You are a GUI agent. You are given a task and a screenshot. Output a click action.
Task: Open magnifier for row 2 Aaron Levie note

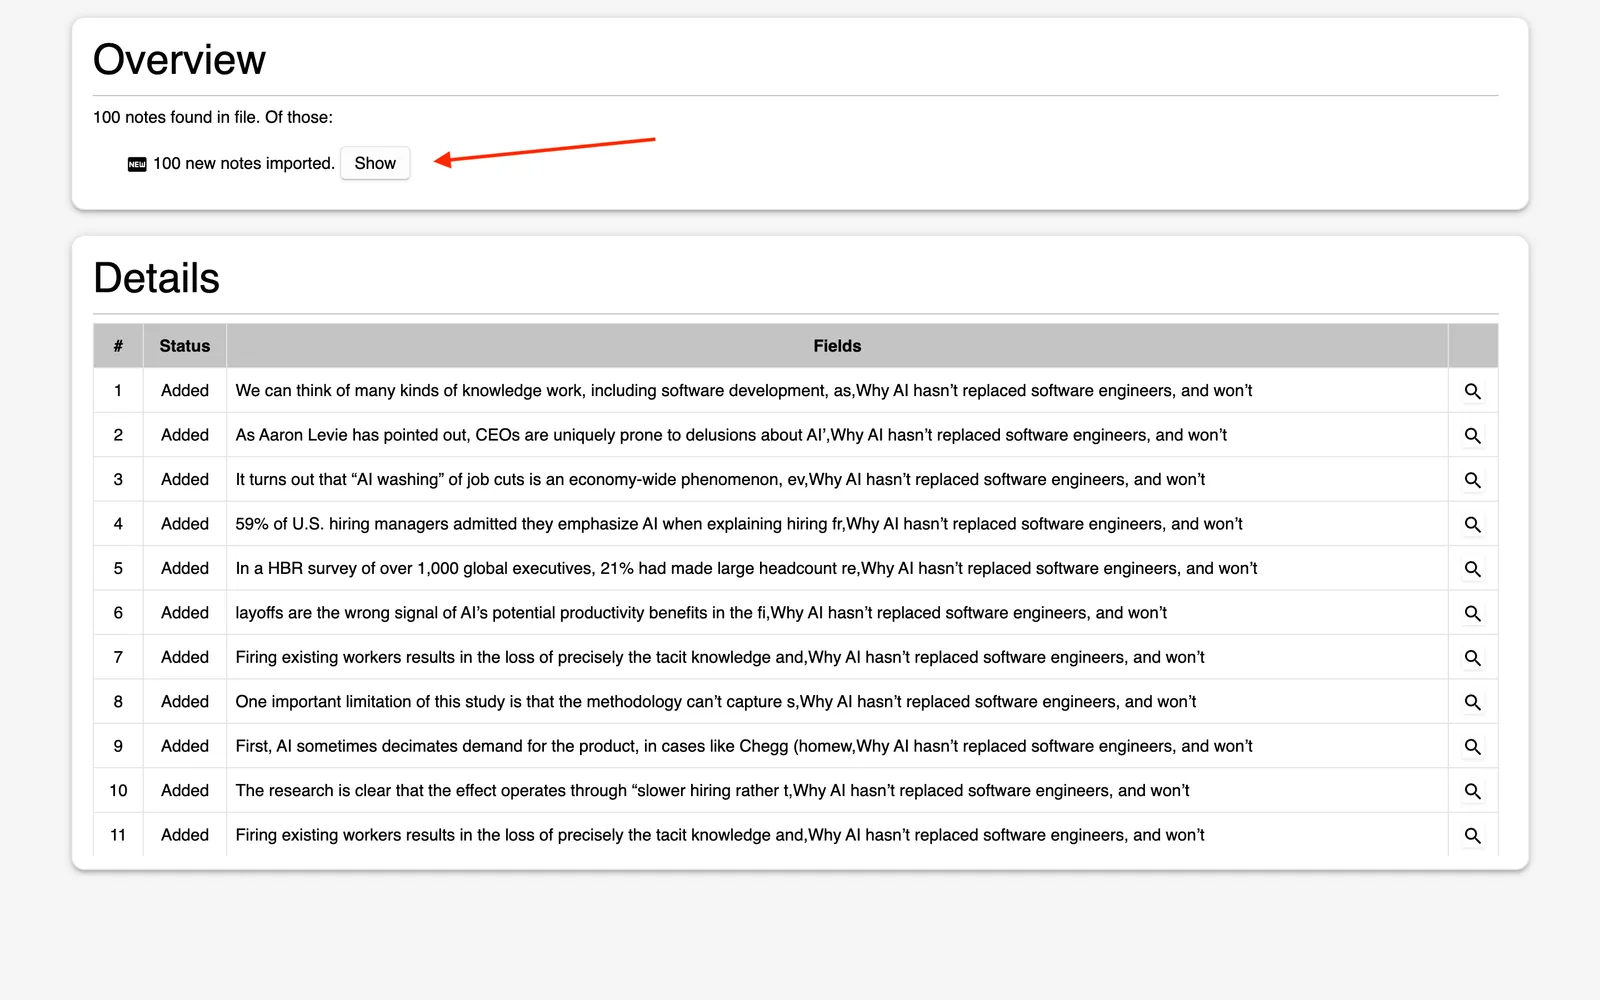click(1472, 435)
